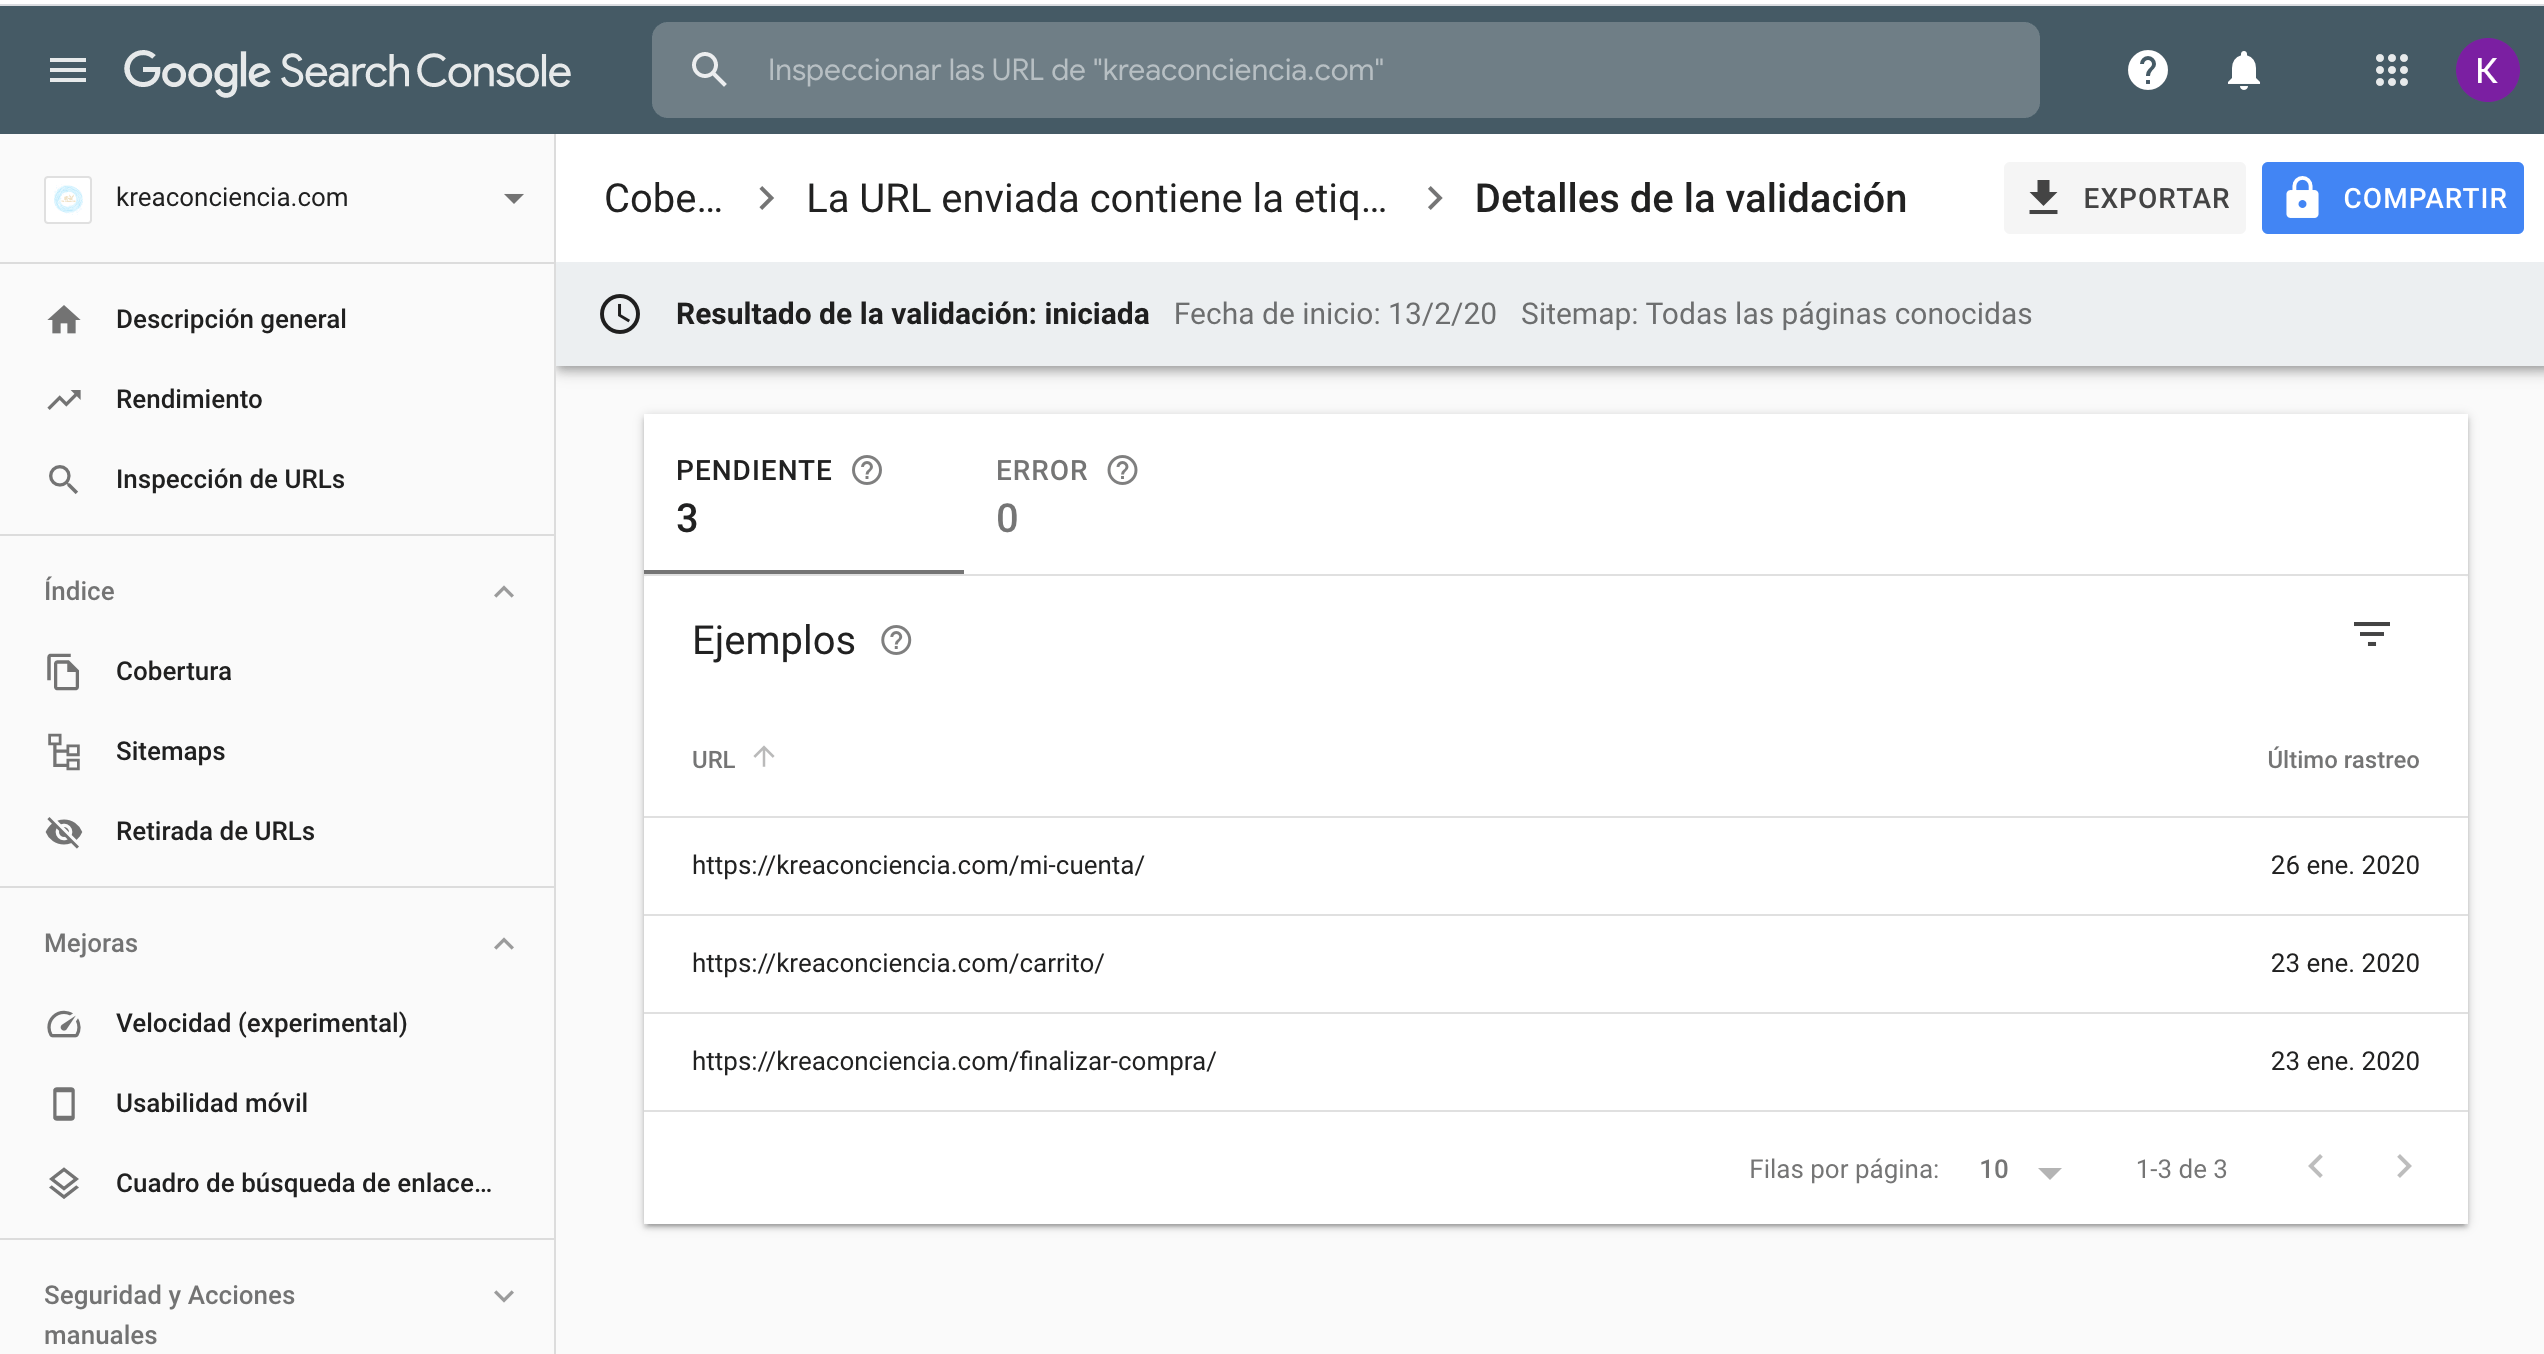This screenshot has width=2544, height=1354.
Task: Click the magnifier icon beside Inspección de URLs
Action: (x=64, y=479)
